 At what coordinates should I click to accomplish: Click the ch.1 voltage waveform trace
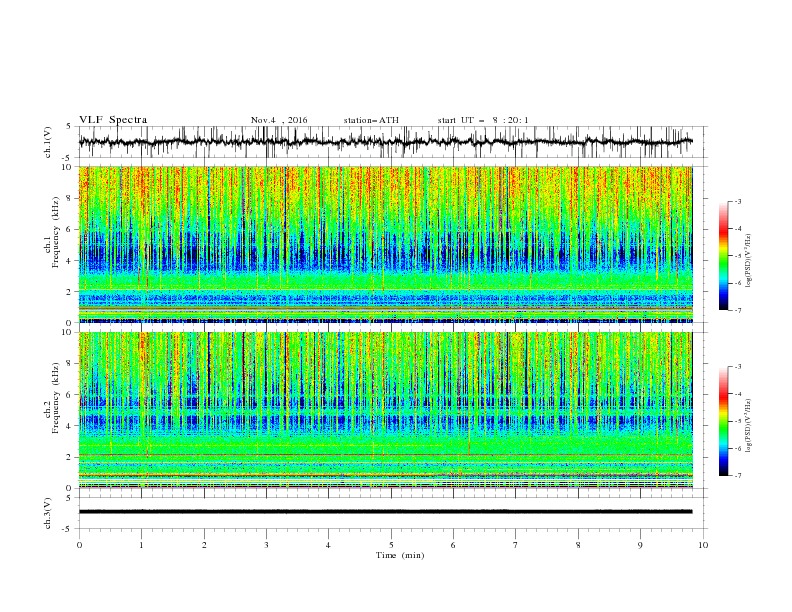(x=385, y=142)
